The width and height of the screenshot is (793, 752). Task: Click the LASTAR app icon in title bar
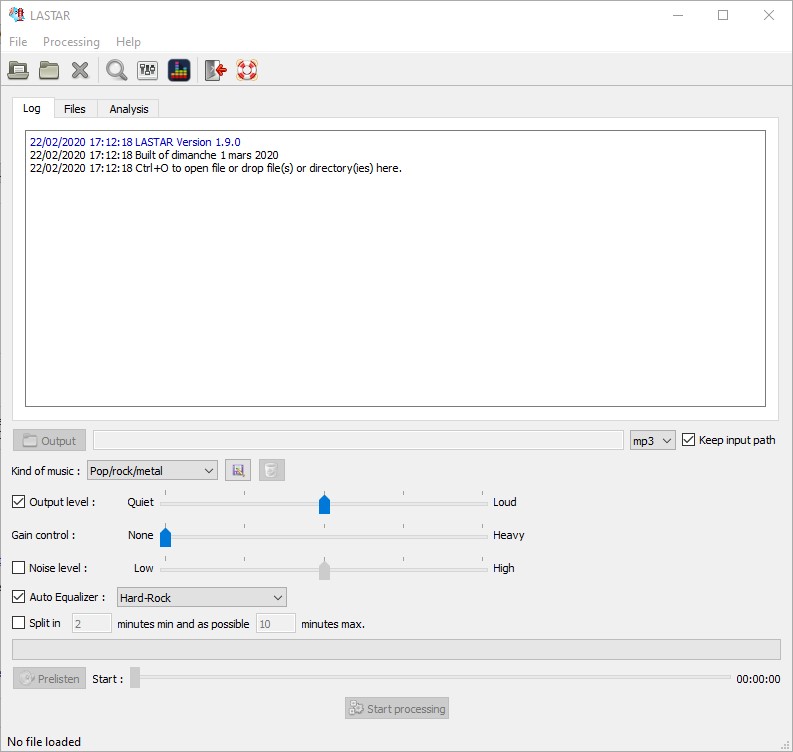pyautogui.click(x=17, y=15)
